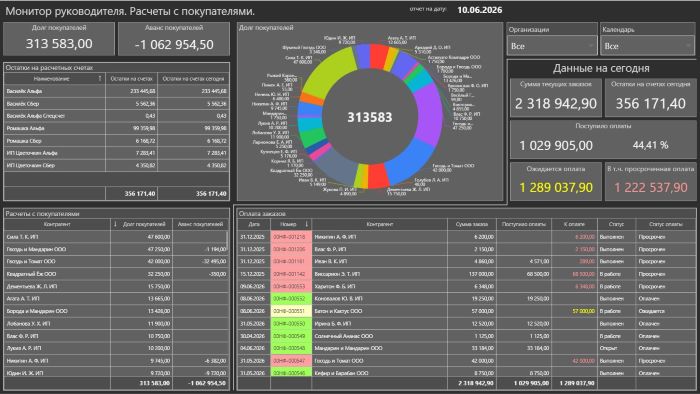
Task: Click green order number 00НФ-000552
Action: point(291,299)
